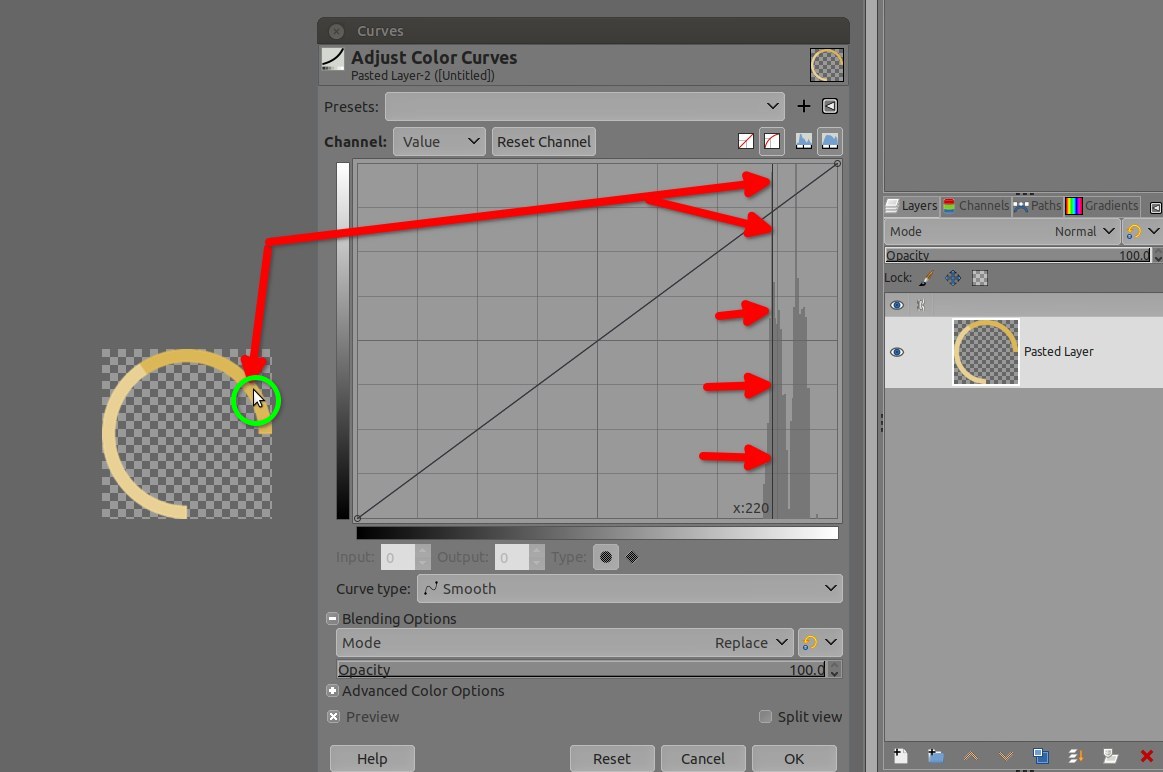Click the Help button

tap(372, 759)
